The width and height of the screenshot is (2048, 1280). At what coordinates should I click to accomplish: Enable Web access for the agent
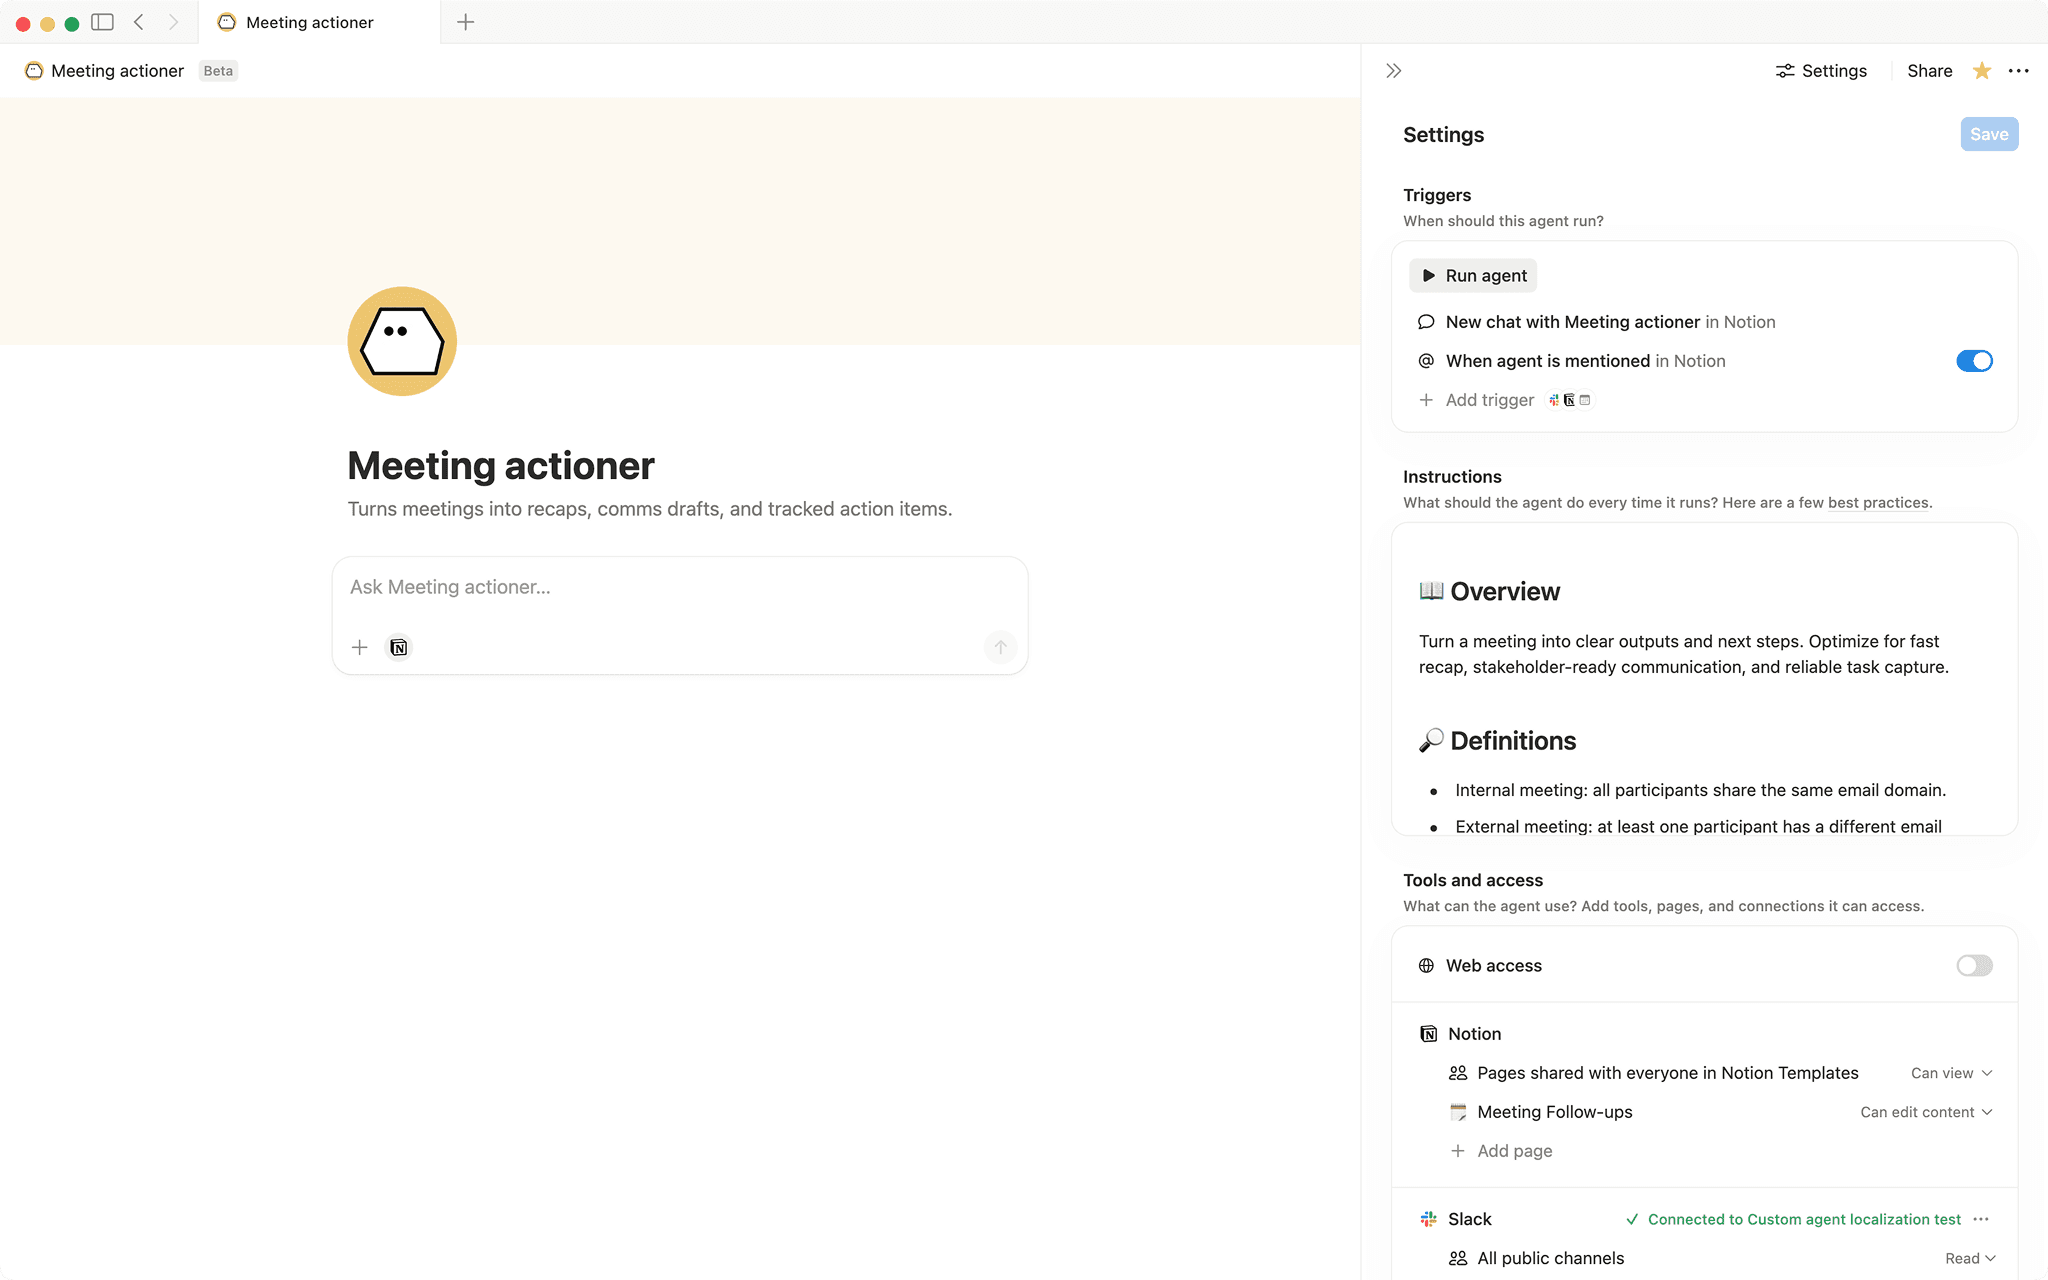[1972, 965]
